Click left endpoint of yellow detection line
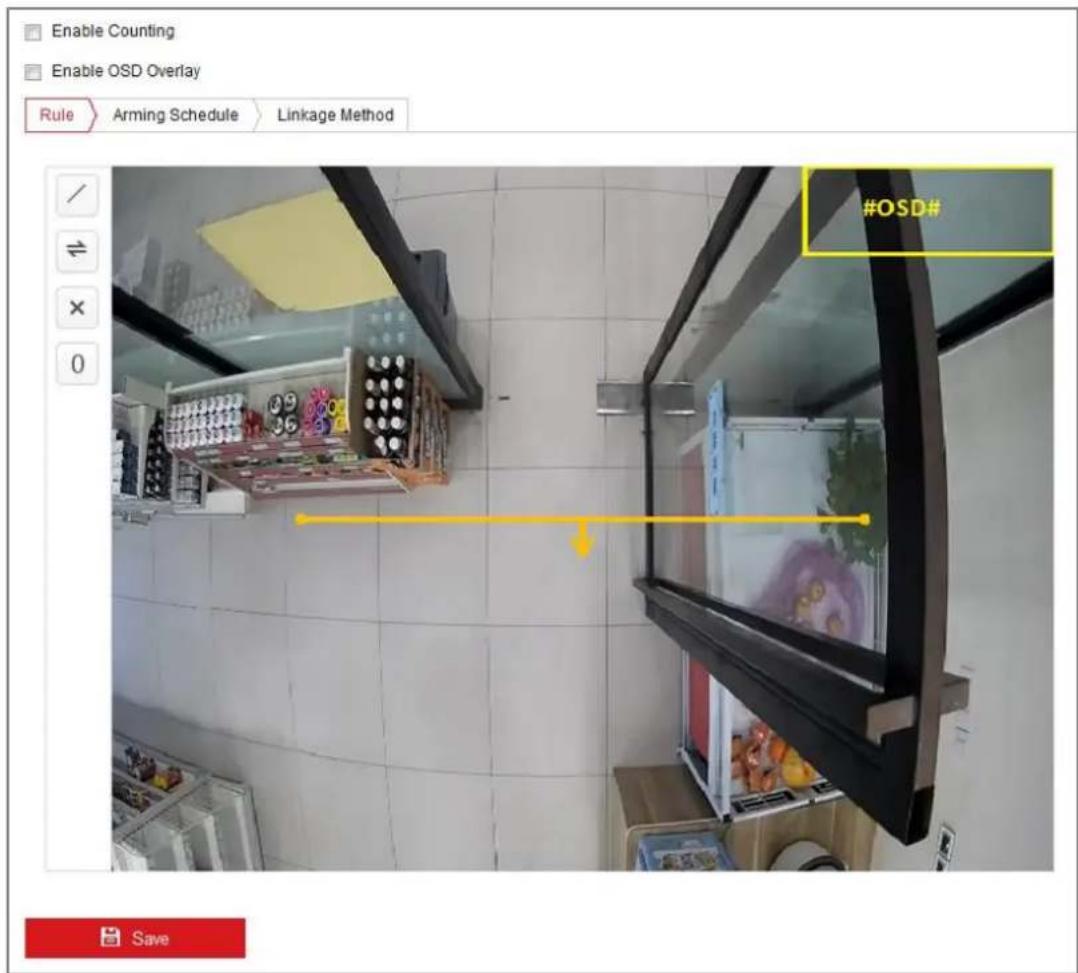 click(x=300, y=519)
